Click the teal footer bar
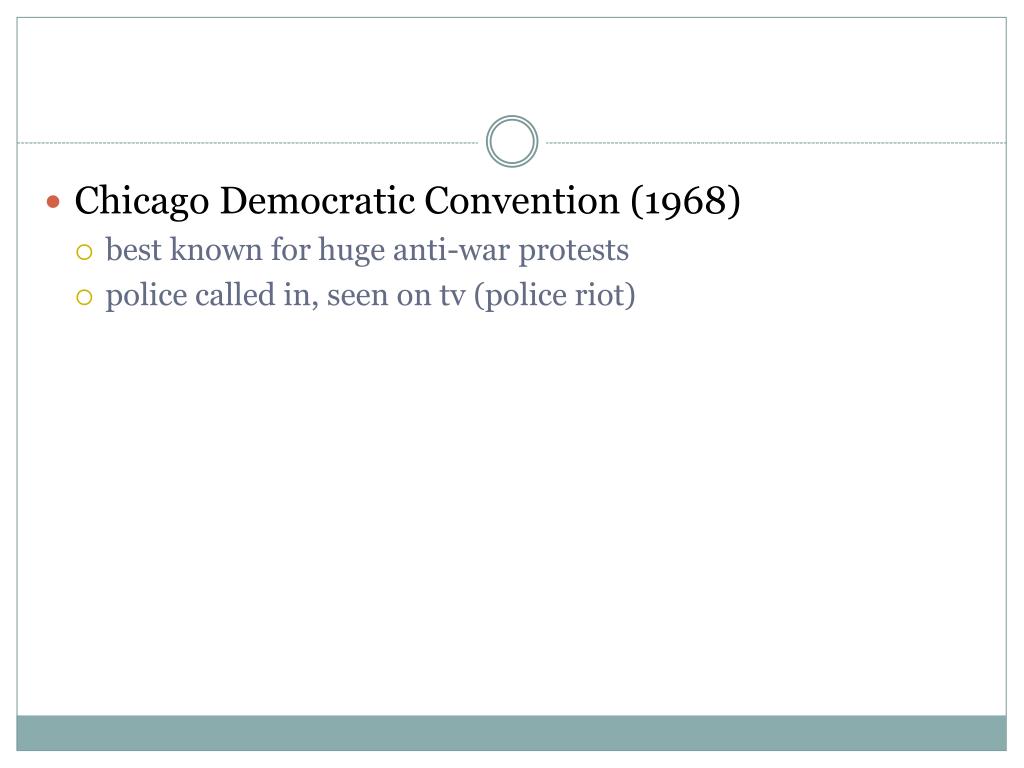Screen dimensions: 1024x768 (511, 733)
